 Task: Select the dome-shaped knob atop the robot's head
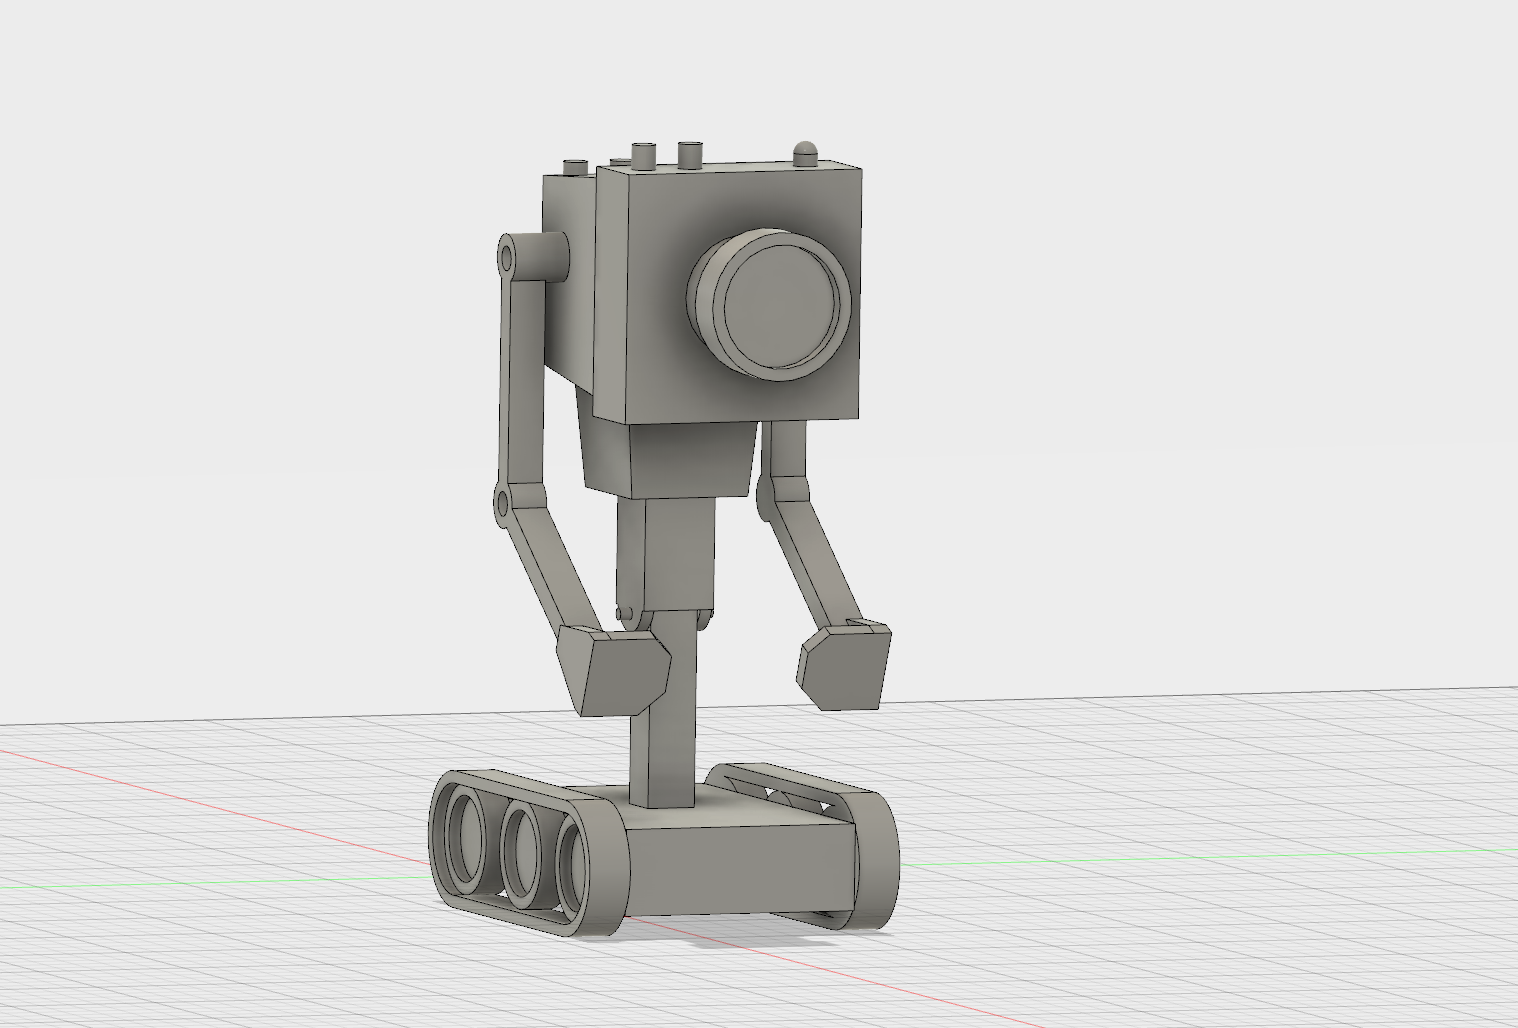pos(806,152)
